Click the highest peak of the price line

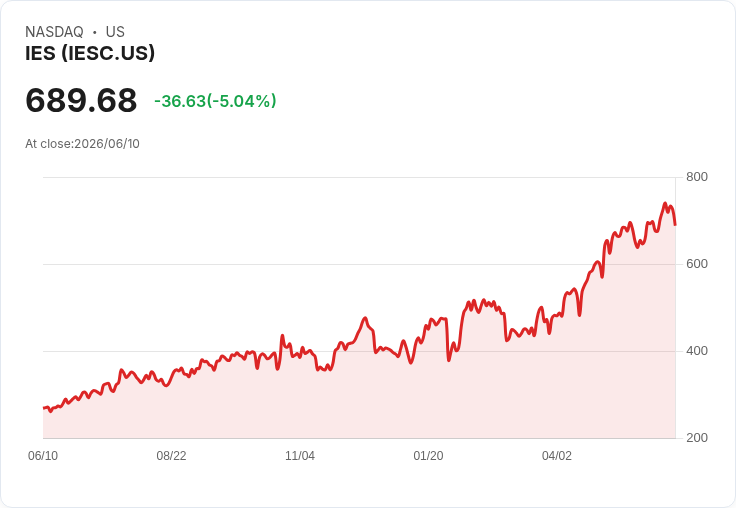point(665,203)
